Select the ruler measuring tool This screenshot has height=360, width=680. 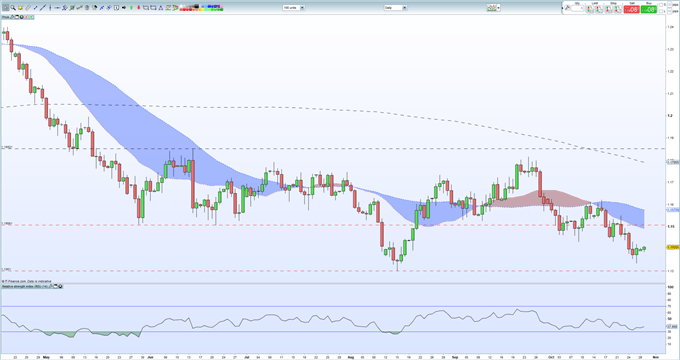(28, 7)
